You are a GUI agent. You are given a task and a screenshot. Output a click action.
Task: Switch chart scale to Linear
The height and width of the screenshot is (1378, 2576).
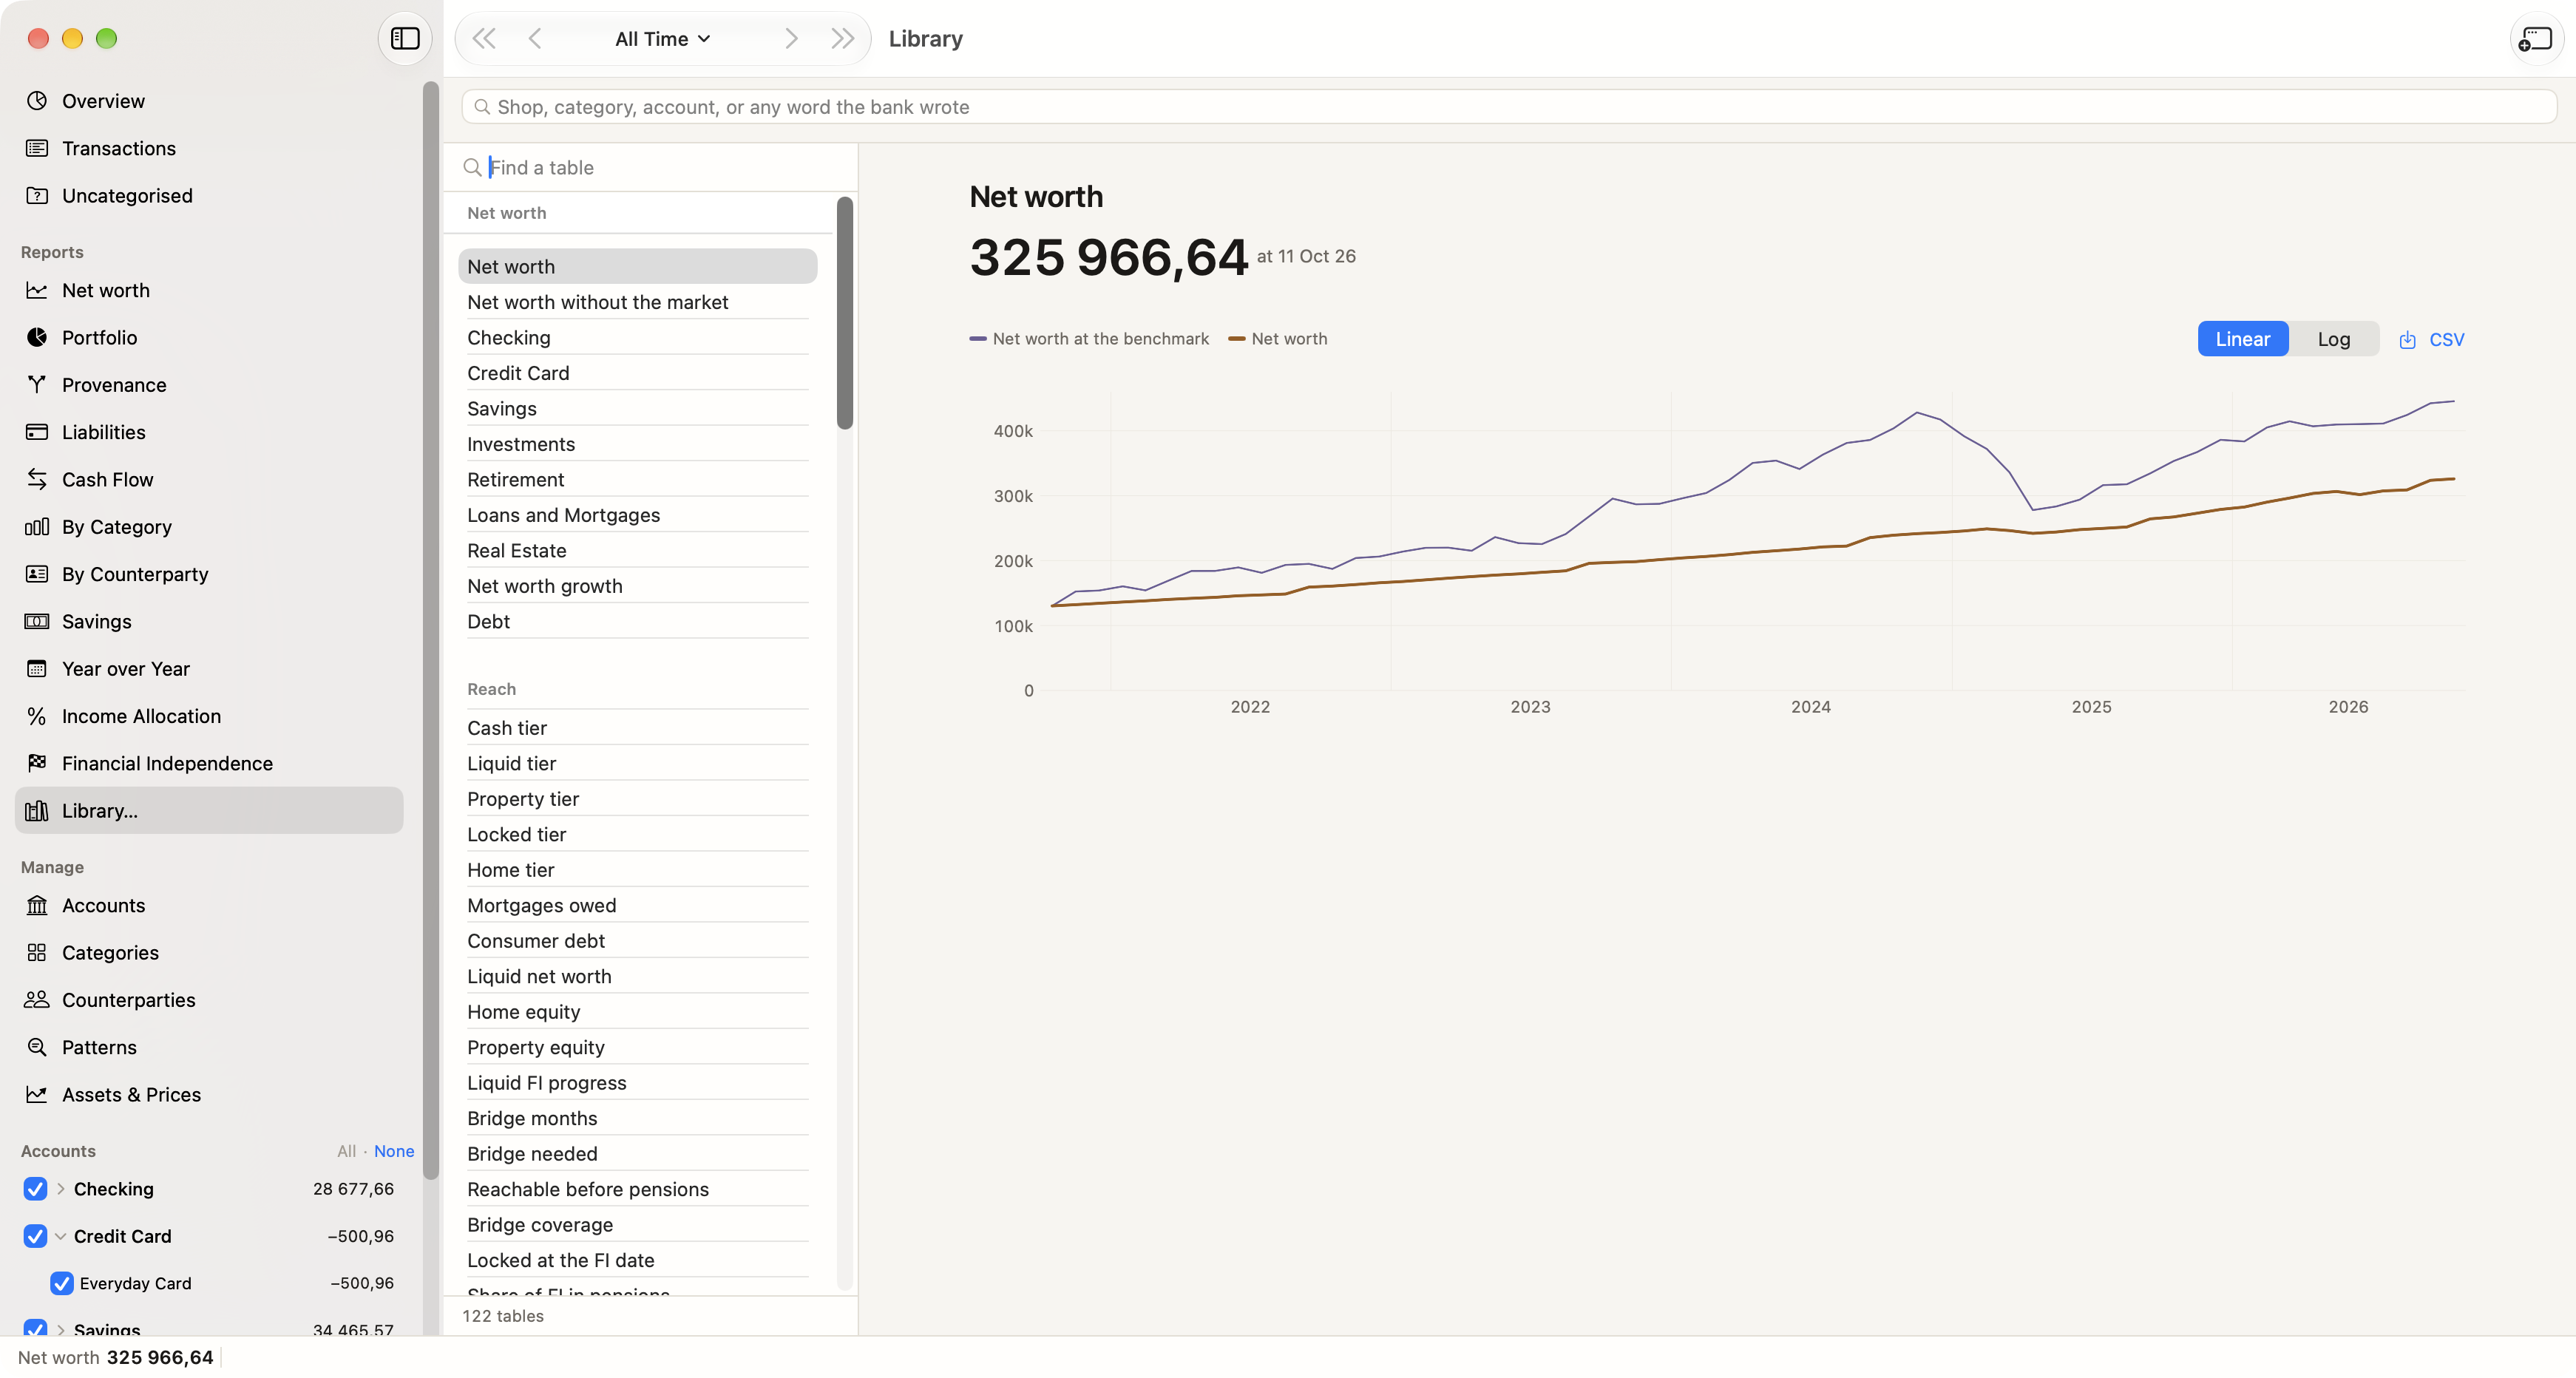(x=2242, y=340)
